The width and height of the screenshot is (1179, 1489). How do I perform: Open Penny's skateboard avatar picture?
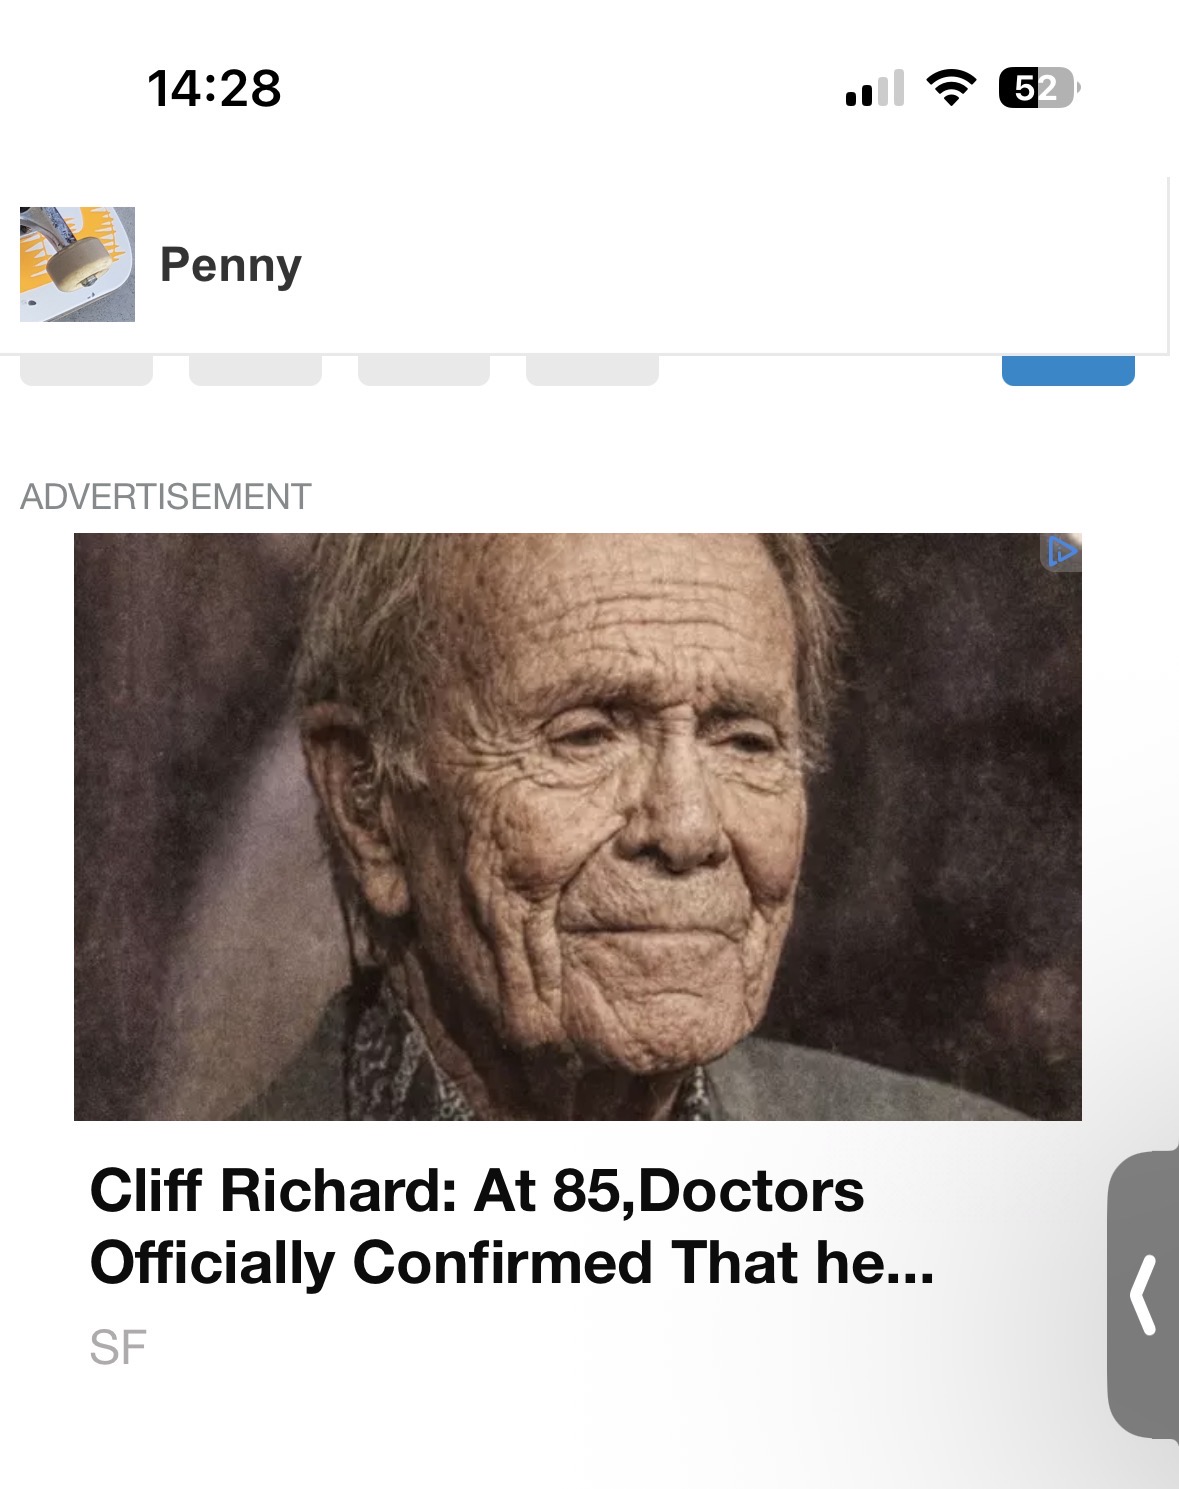click(x=77, y=264)
